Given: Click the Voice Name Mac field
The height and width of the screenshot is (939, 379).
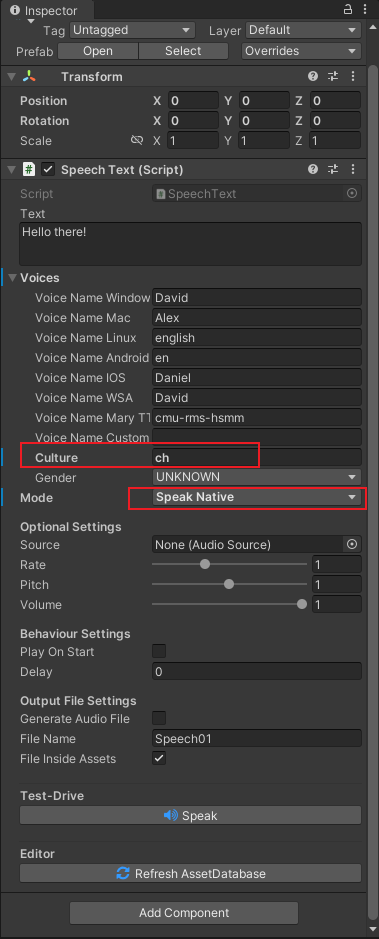Looking at the screenshot, I should [257, 317].
